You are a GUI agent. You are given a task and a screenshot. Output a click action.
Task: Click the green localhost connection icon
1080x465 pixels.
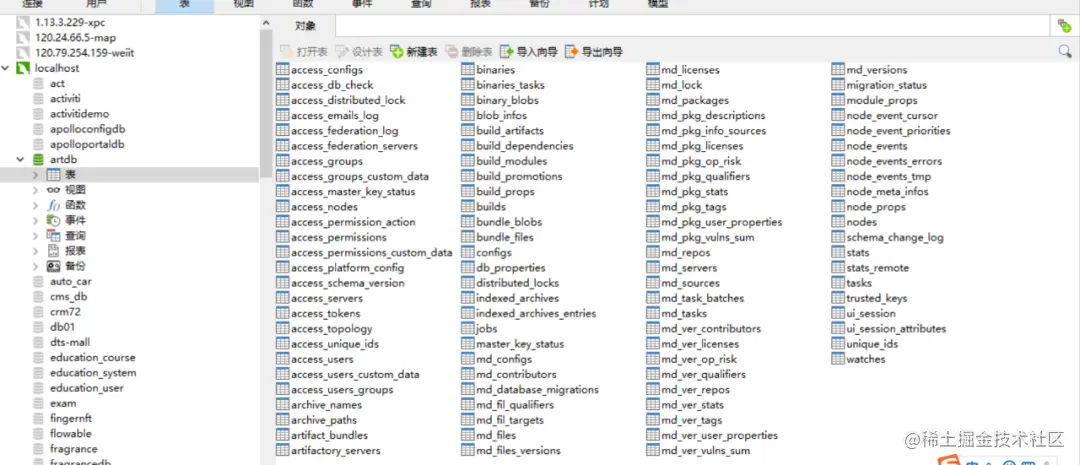click(x=23, y=68)
